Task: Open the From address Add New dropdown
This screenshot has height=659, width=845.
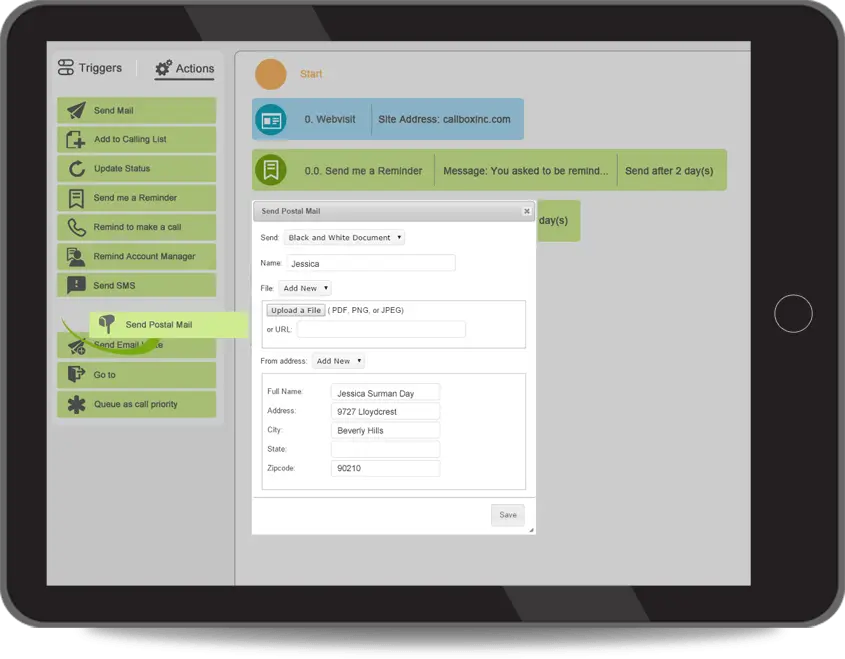Action: (x=338, y=361)
